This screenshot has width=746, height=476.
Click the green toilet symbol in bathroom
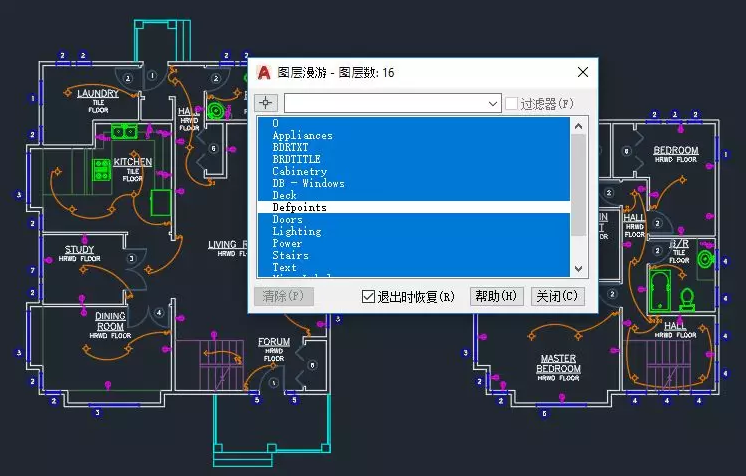coord(687,300)
